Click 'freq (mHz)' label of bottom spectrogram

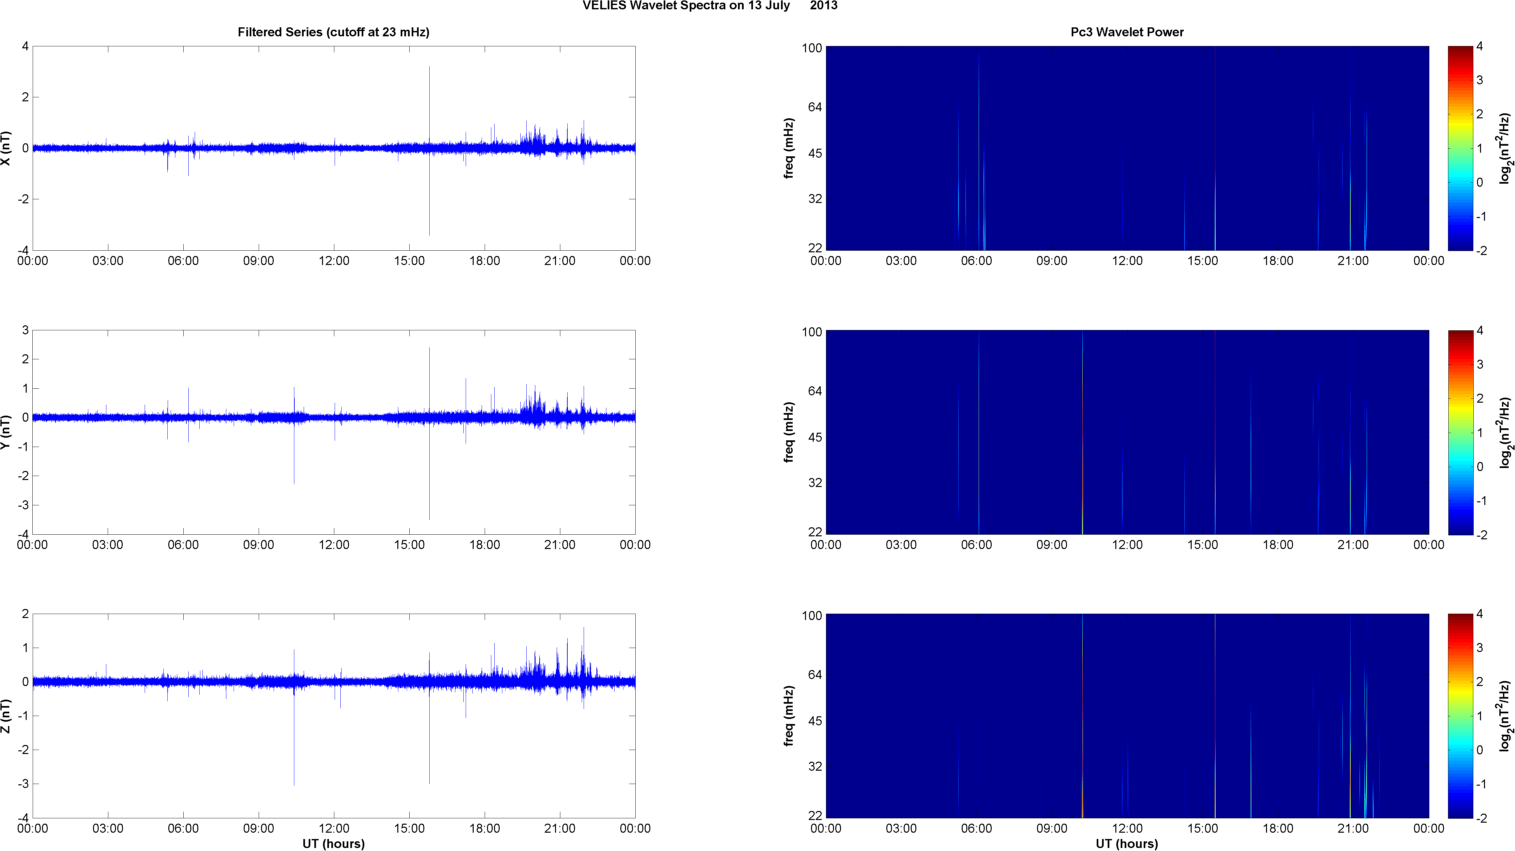[x=789, y=716]
